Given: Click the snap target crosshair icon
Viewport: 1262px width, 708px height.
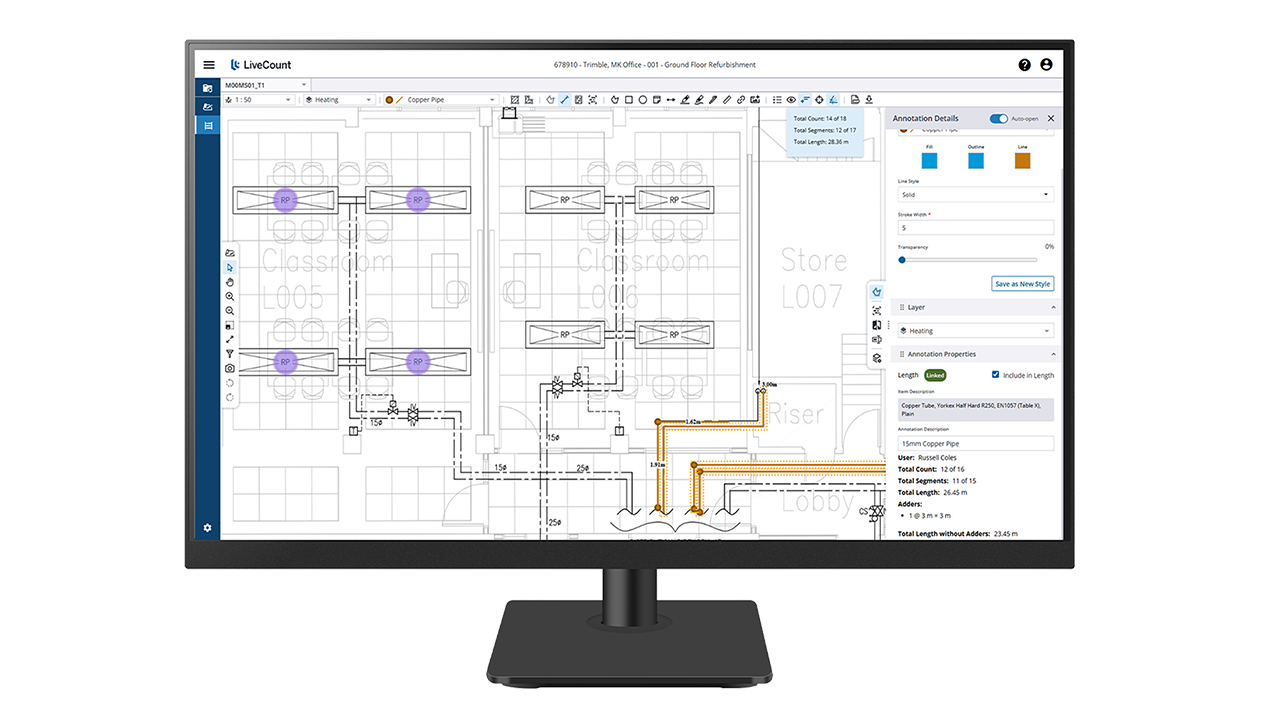Looking at the screenshot, I should 819,100.
